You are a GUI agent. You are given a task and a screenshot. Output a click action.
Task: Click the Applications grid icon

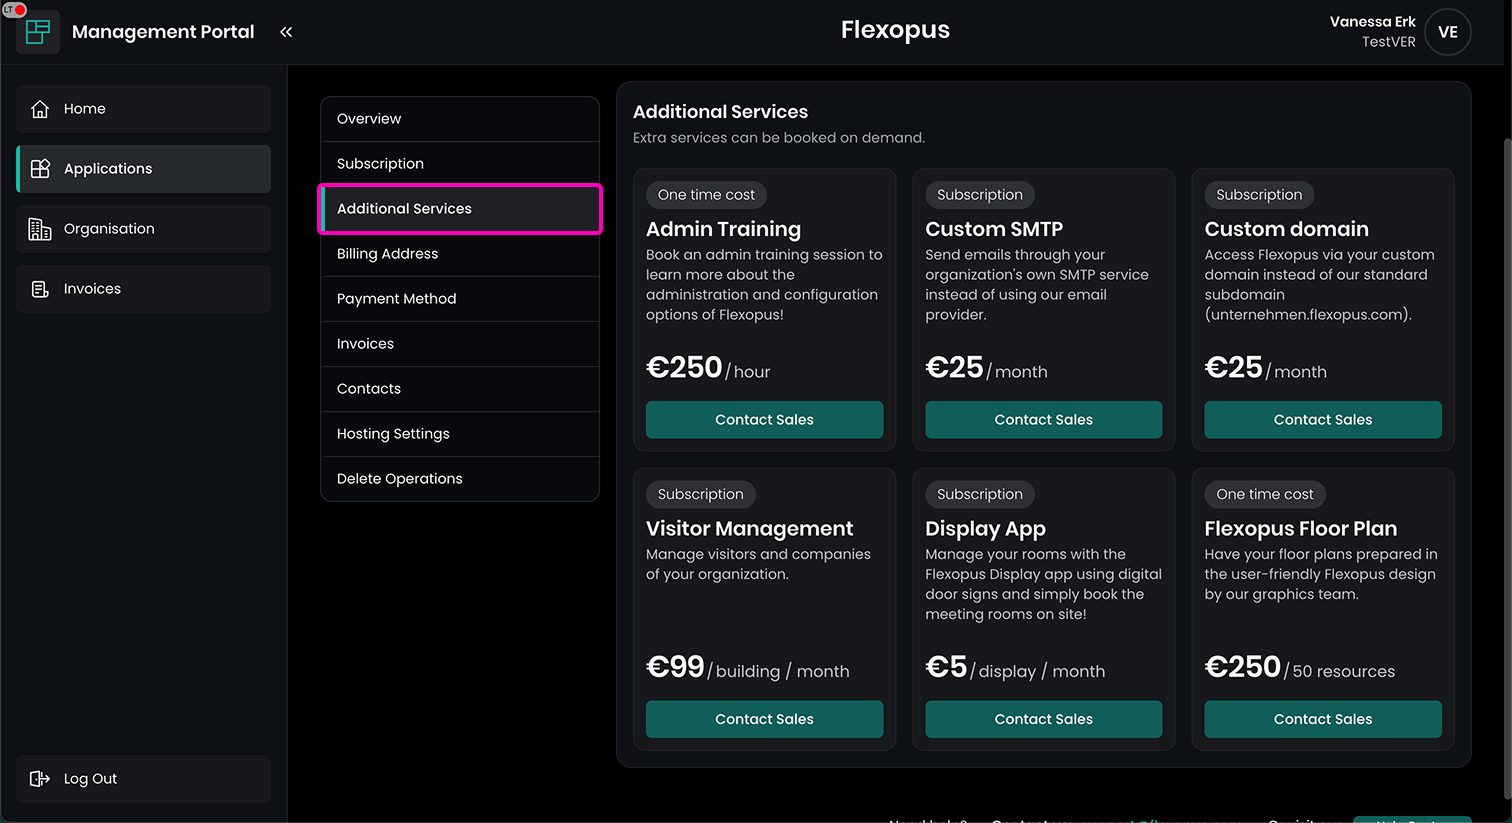tap(40, 169)
